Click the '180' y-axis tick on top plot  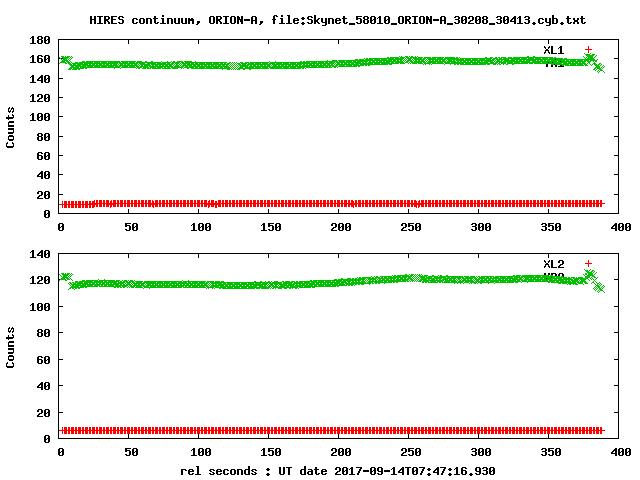coord(40,40)
